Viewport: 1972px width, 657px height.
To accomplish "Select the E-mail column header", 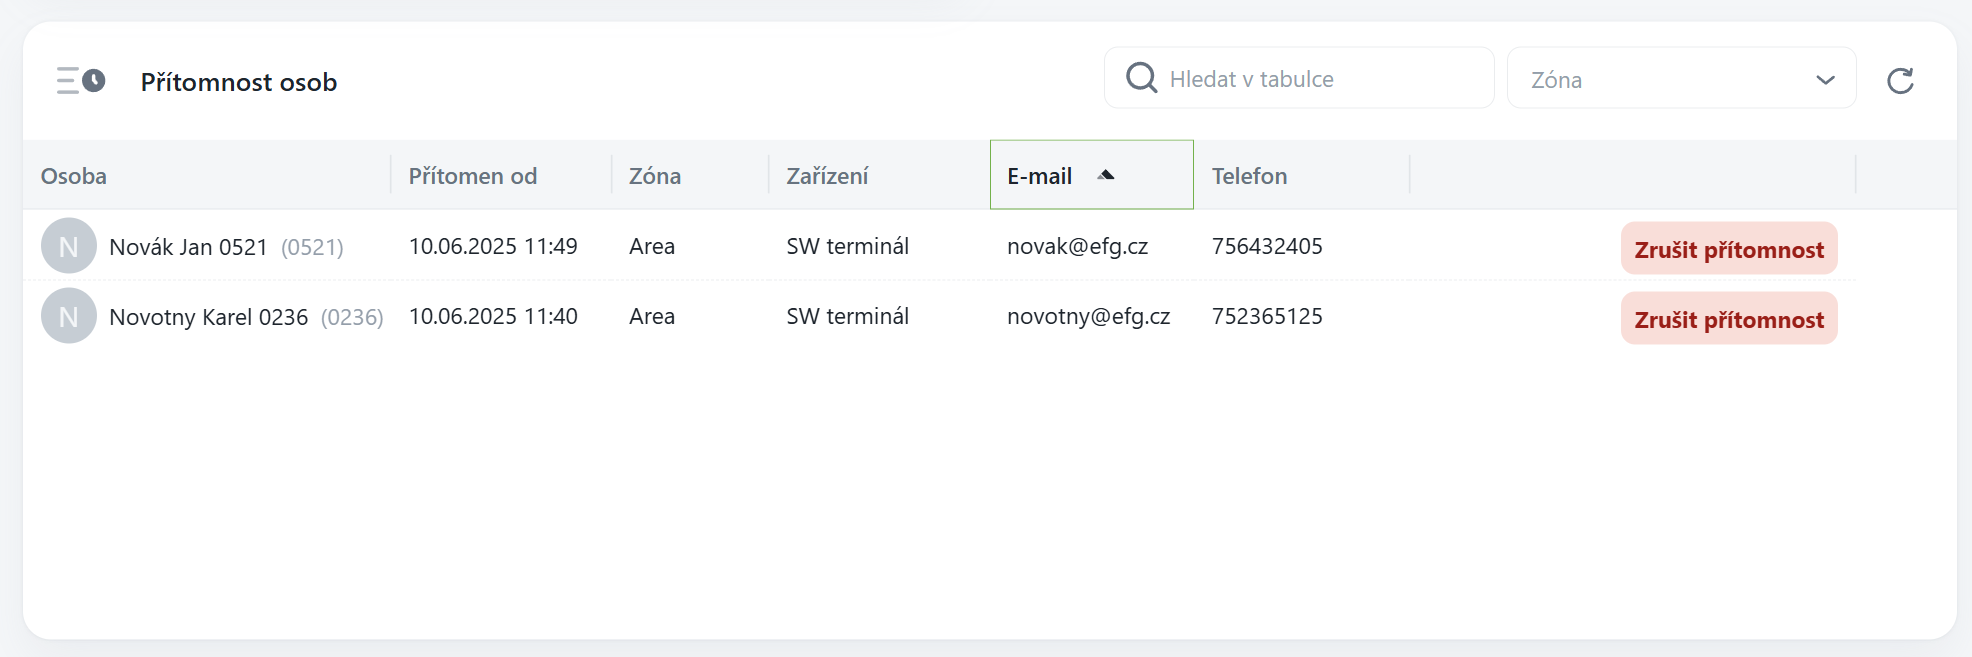I will (x=1040, y=176).
